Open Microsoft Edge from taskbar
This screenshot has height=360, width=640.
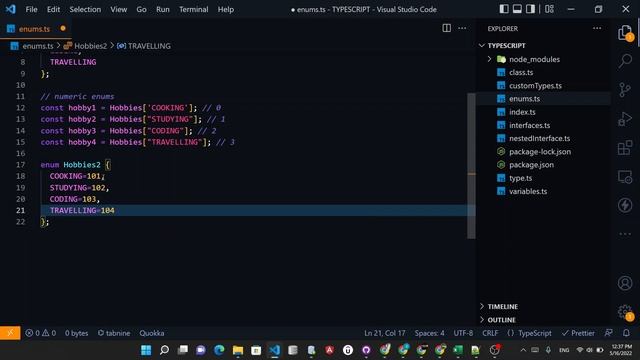point(219,350)
